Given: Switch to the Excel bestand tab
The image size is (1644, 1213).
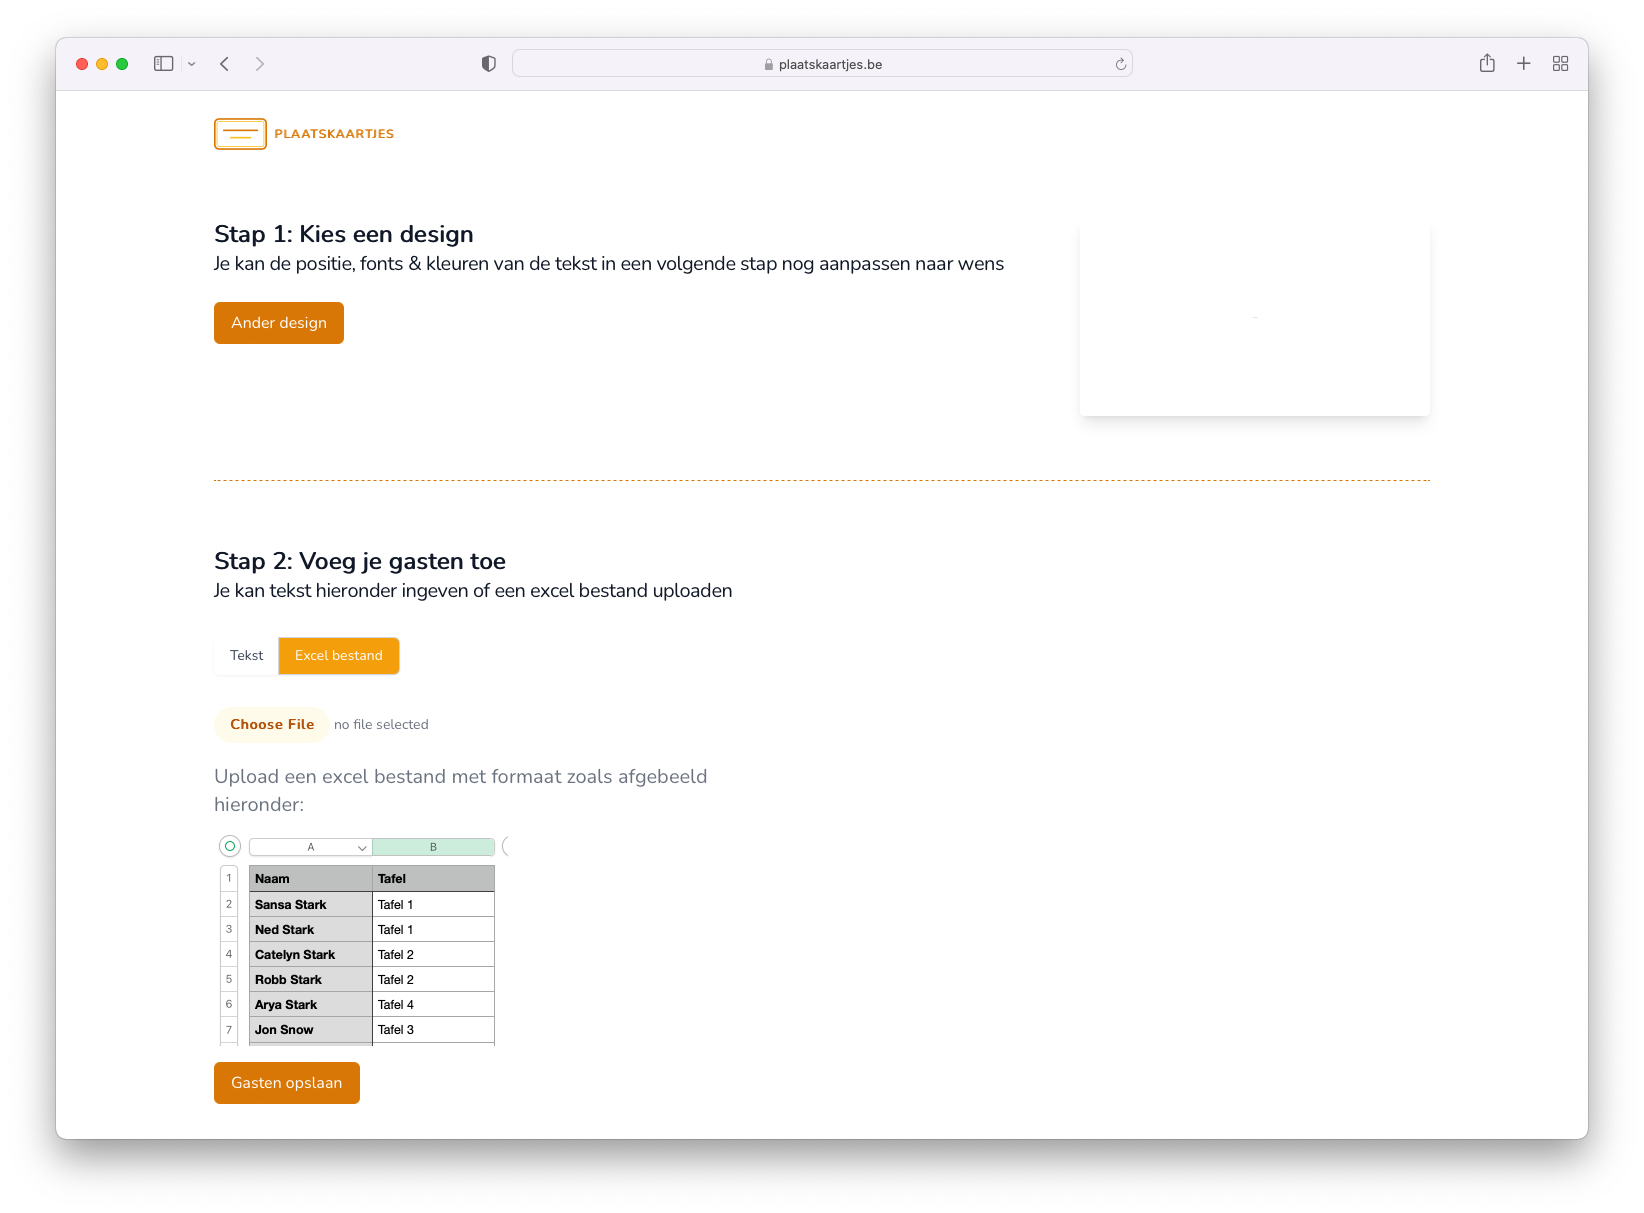Looking at the screenshot, I should pyautogui.click(x=339, y=656).
